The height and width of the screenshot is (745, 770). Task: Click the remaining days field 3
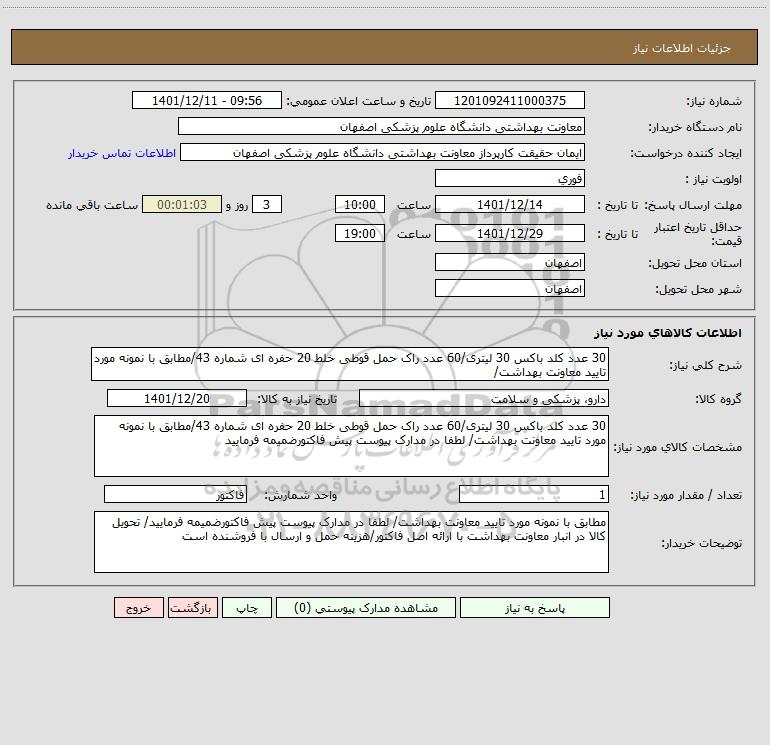click(x=267, y=205)
